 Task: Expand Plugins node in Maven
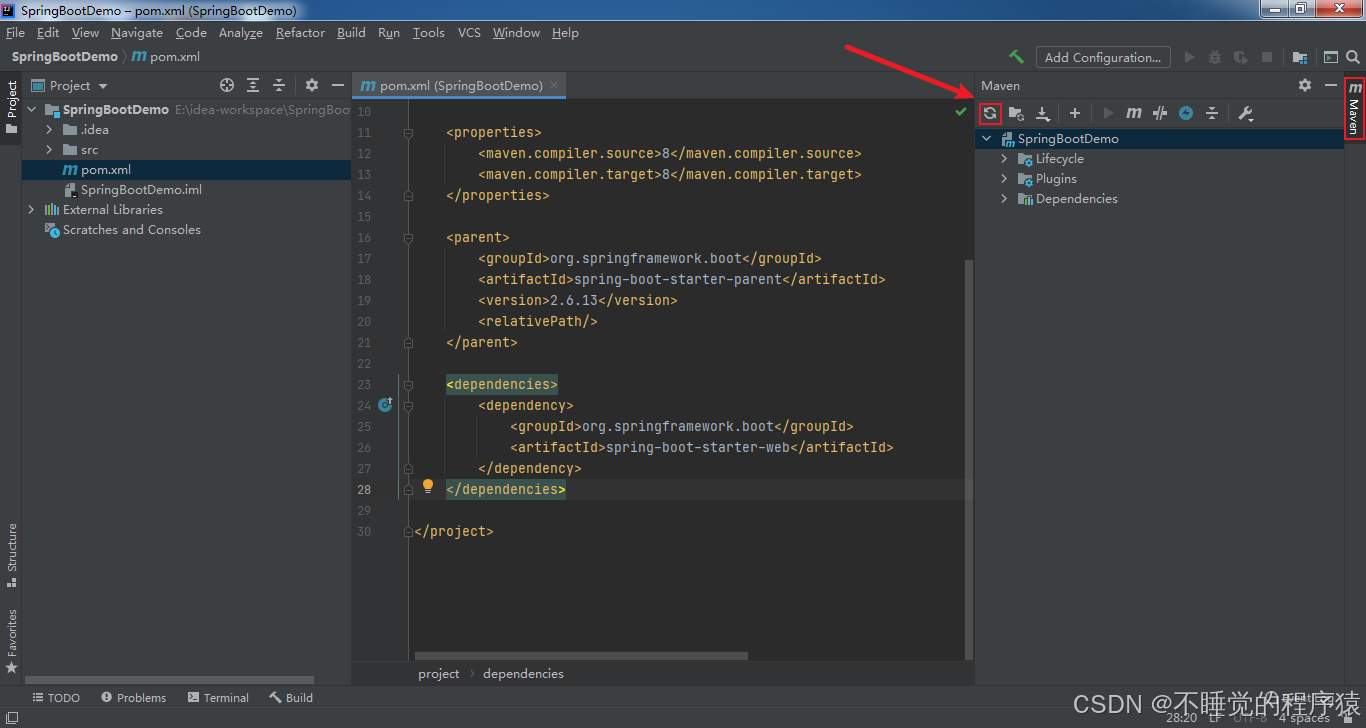(1005, 178)
